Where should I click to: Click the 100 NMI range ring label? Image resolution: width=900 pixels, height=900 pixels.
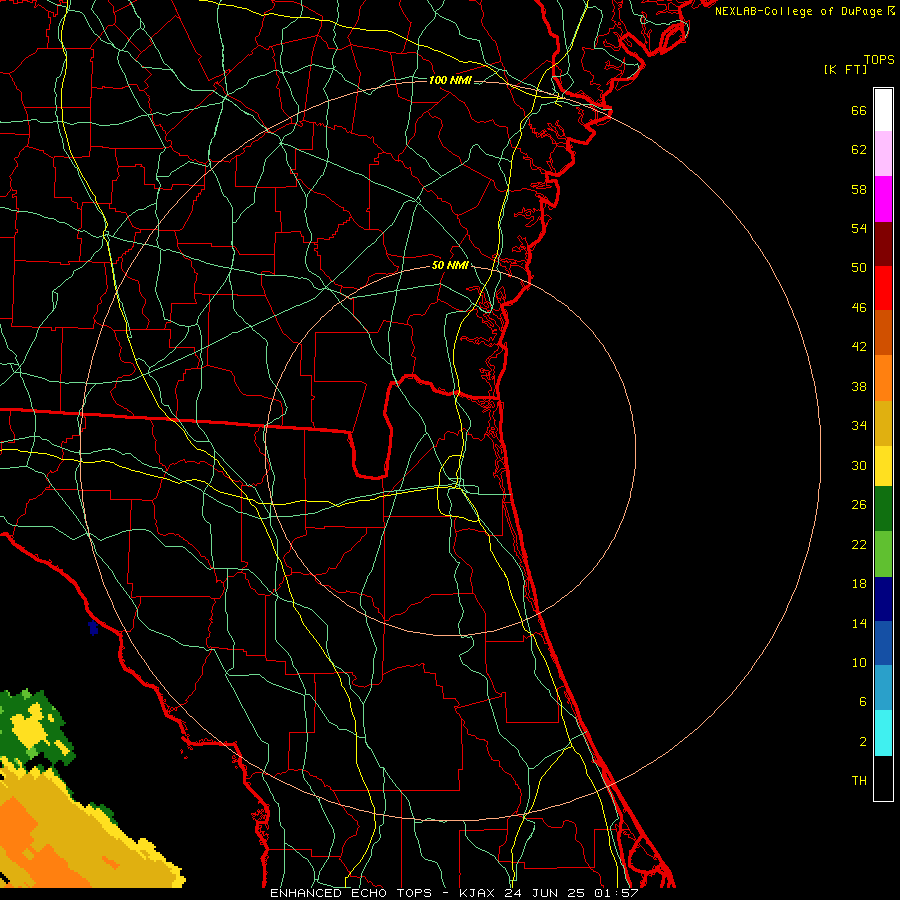point(450,80)
